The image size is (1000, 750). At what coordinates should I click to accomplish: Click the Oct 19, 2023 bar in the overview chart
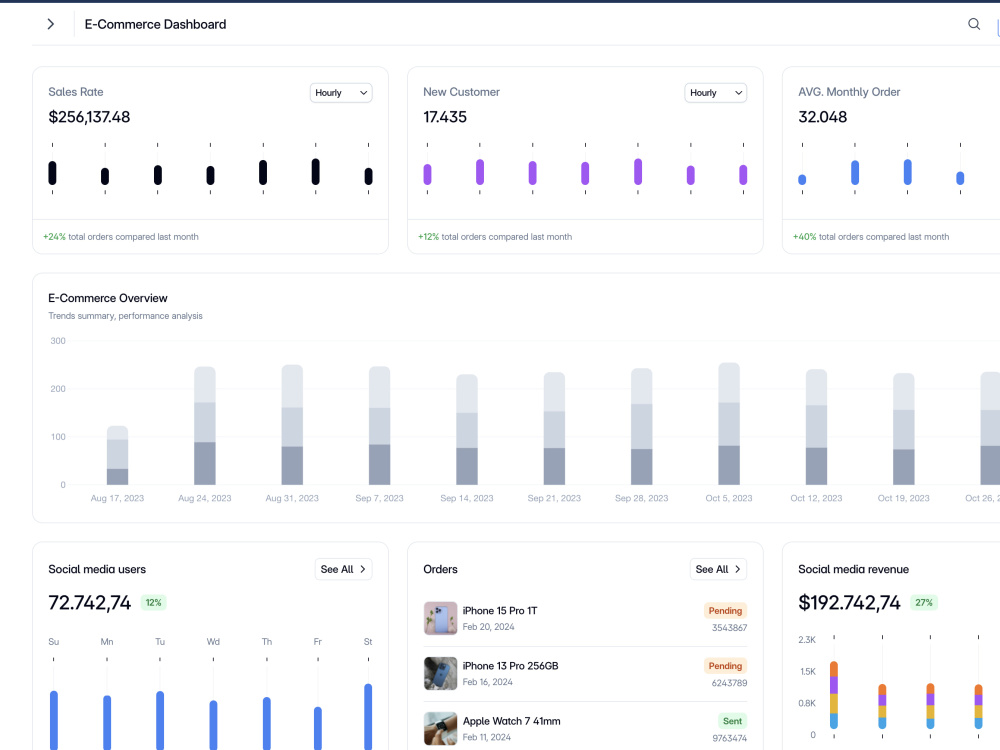[x=904, y=429]
